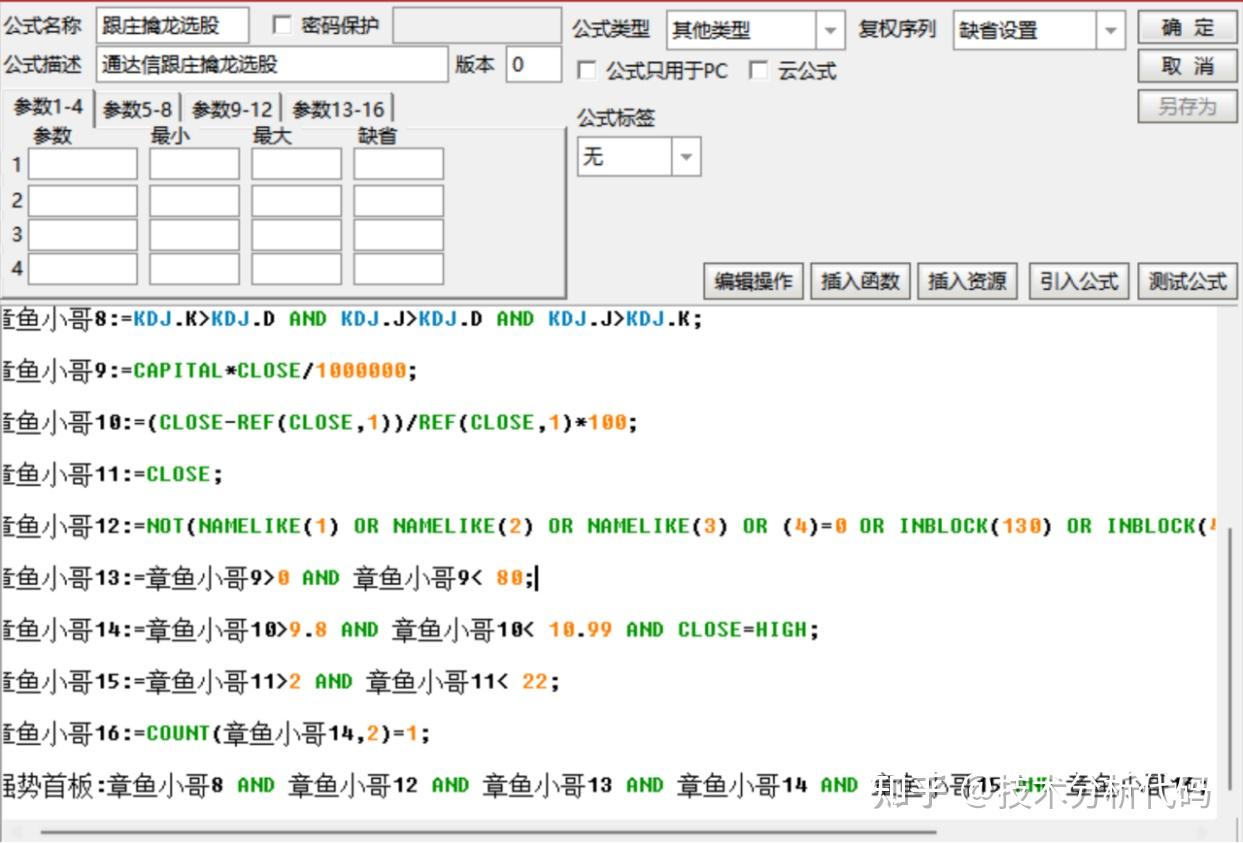Enable 公式只用于PC checkbox
Image resolution: width=1243 pixels, height=843 pixels.
tap(587, 71)
